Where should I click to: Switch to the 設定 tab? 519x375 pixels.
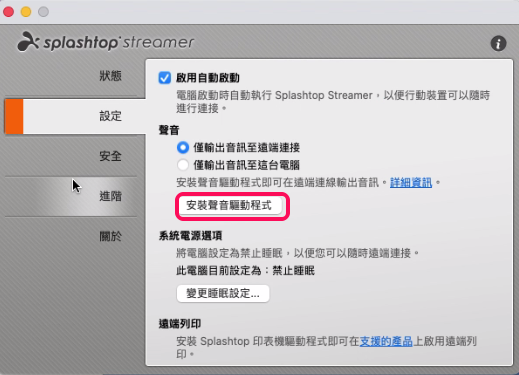(x=75, y=116)
